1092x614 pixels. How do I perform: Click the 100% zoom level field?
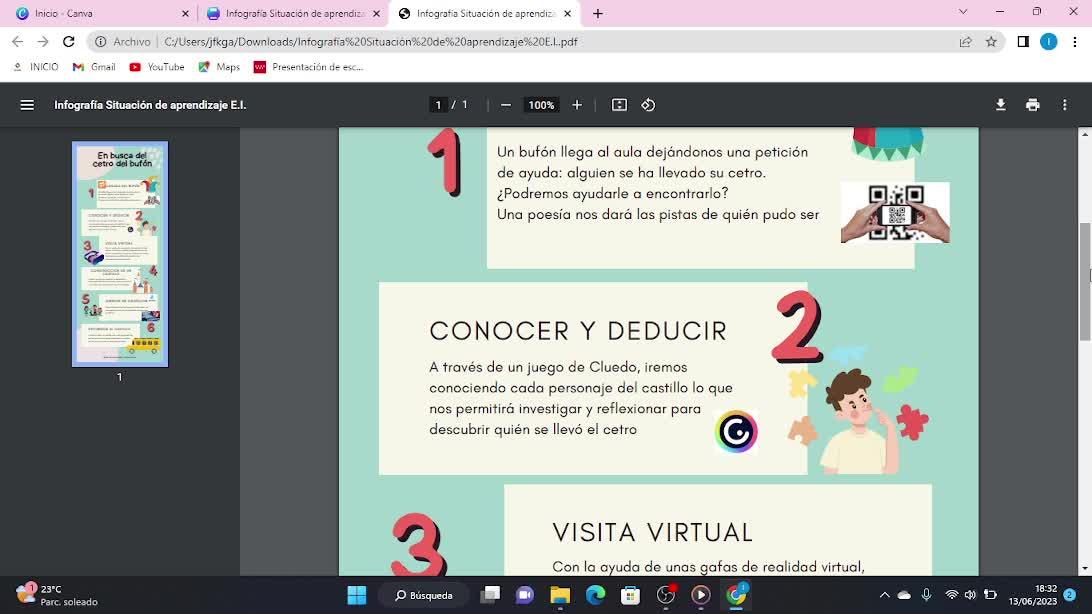[x=541, y=105]
